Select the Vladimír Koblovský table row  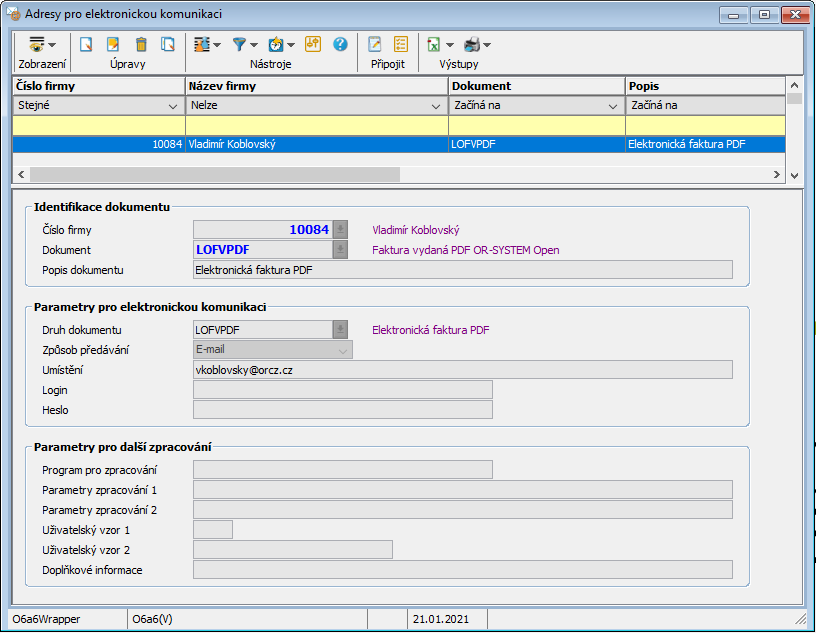(398, 144)
